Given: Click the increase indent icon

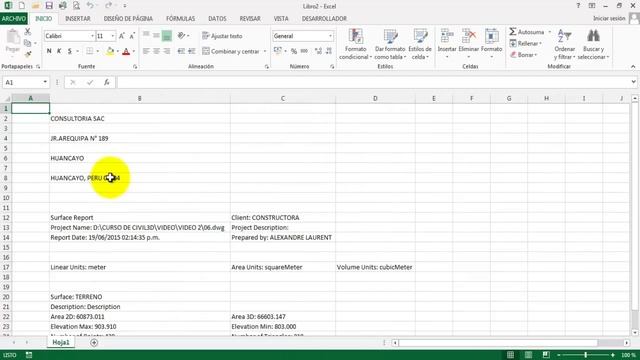Looking at the screenshot, I should pos(191,51).
